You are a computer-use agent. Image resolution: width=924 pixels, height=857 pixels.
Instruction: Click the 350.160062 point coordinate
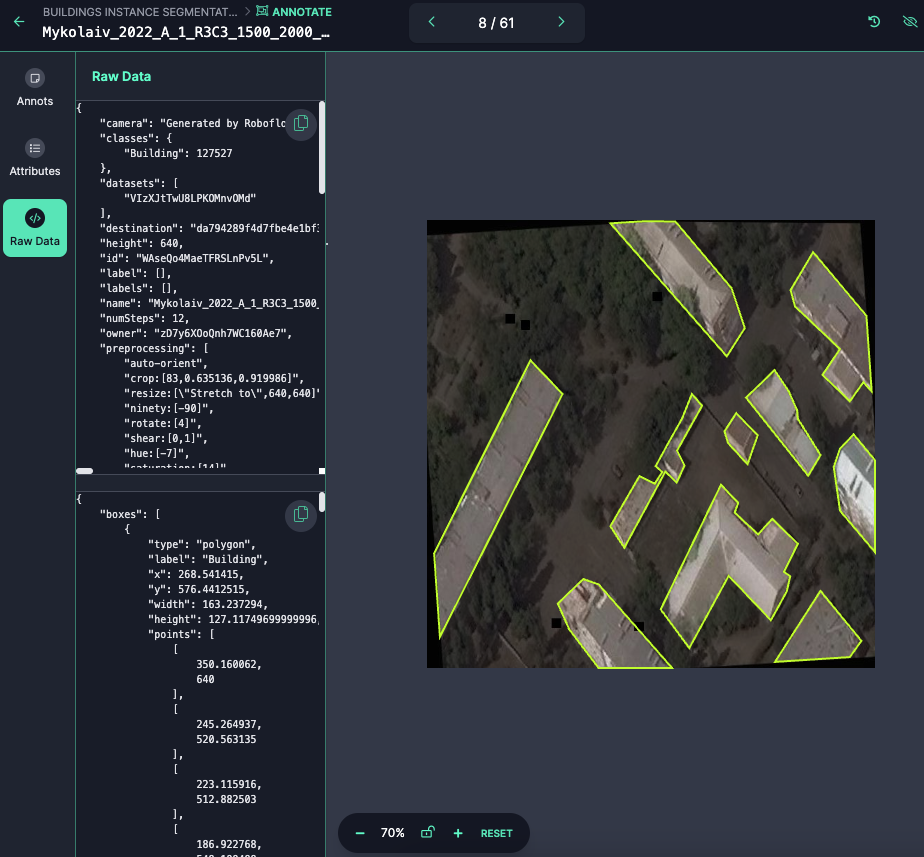coord(229,664)
